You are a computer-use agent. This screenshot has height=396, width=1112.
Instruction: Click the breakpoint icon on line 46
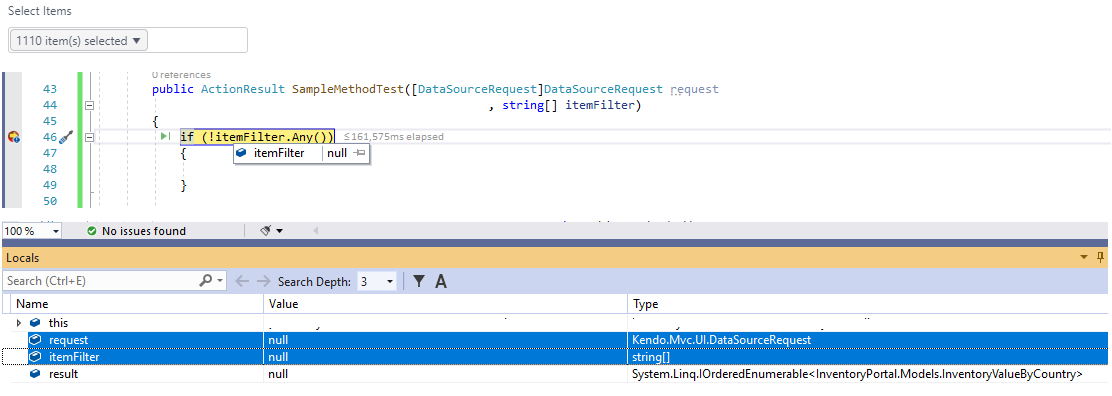(13, 137)
